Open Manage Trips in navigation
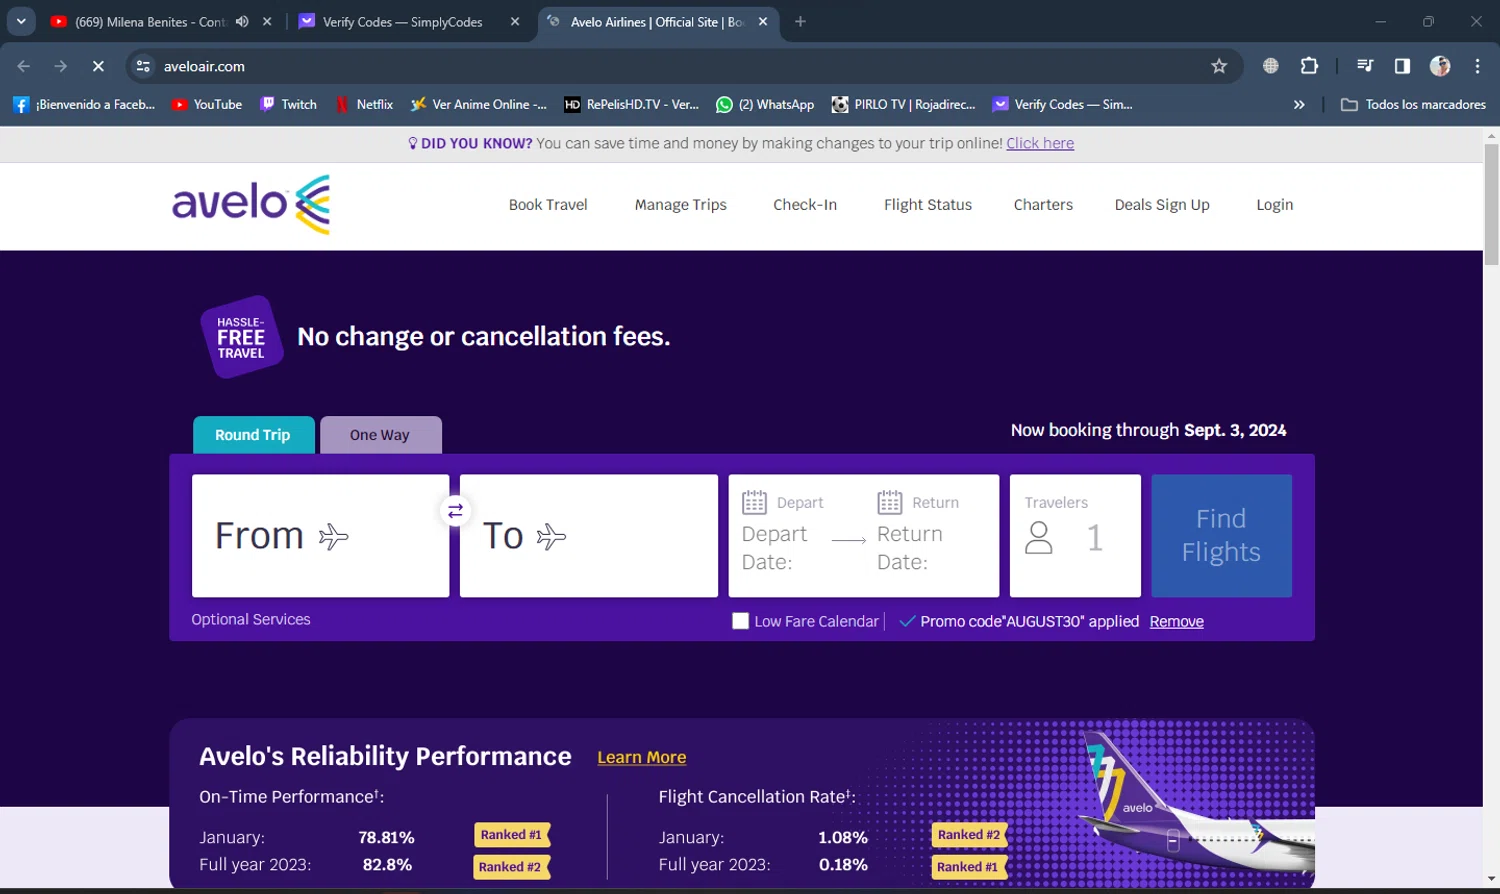 tap(680, 204)
